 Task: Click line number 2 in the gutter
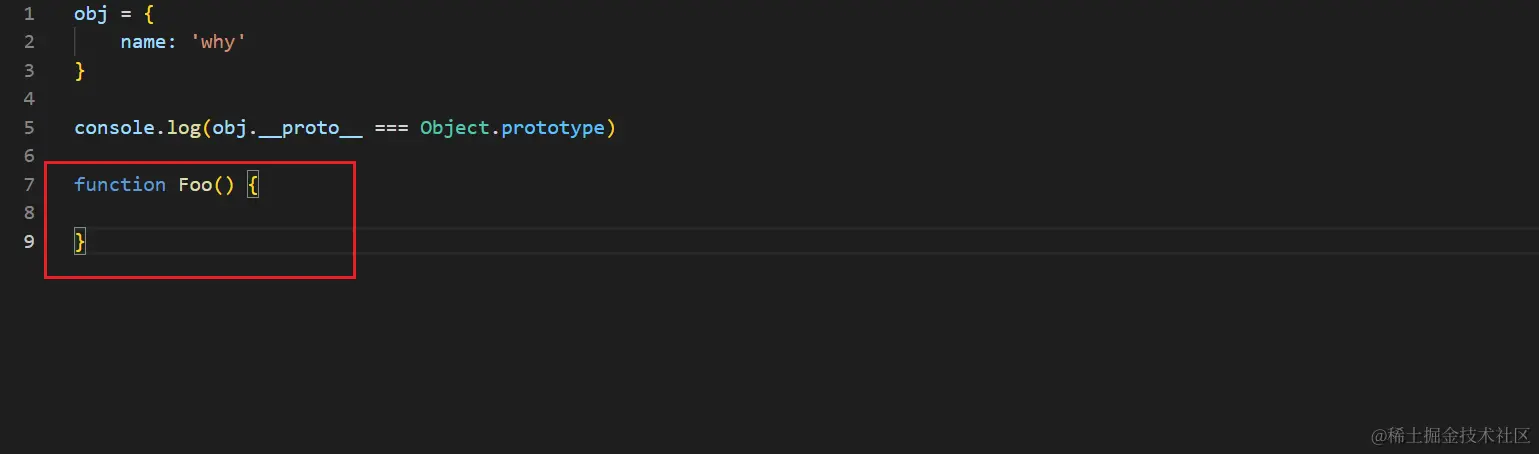point(28,42)
